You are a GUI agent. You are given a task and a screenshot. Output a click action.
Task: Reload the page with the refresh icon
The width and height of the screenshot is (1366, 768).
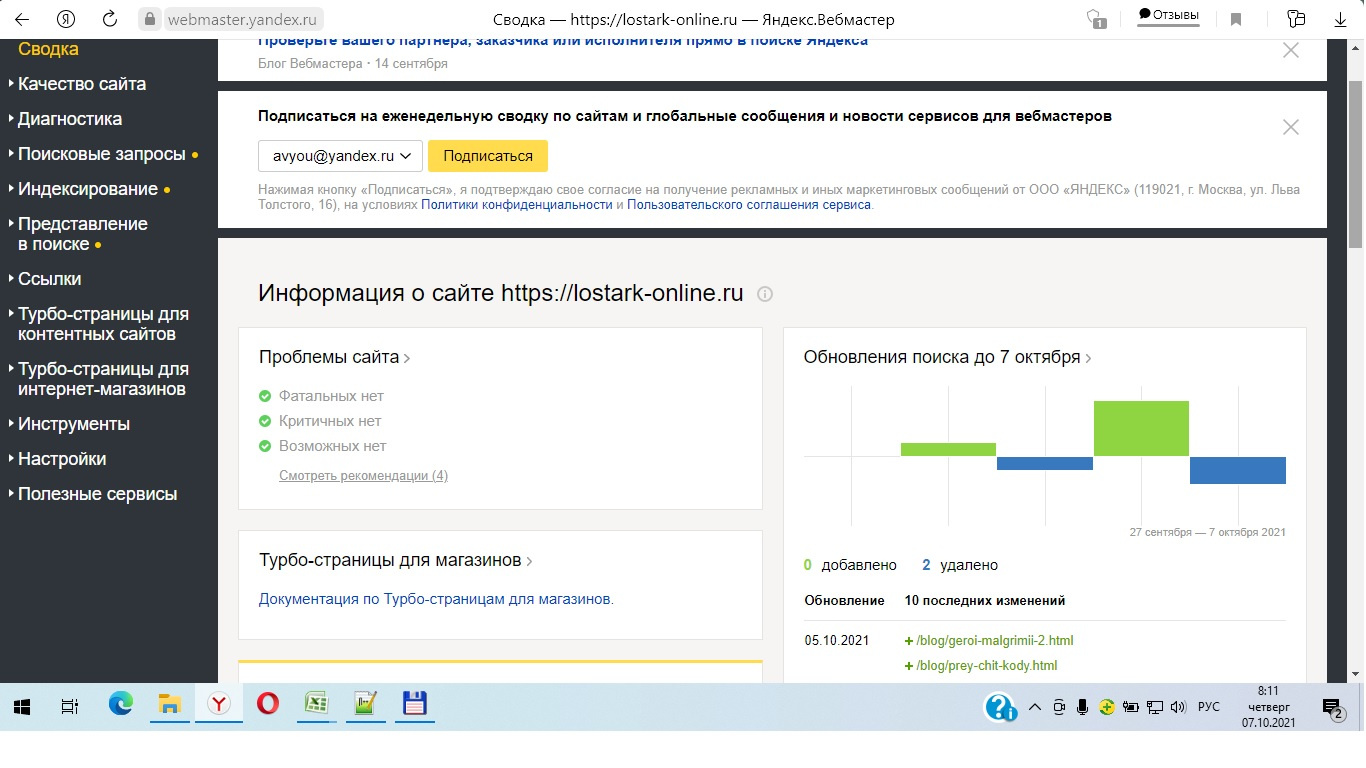(109, 19)
